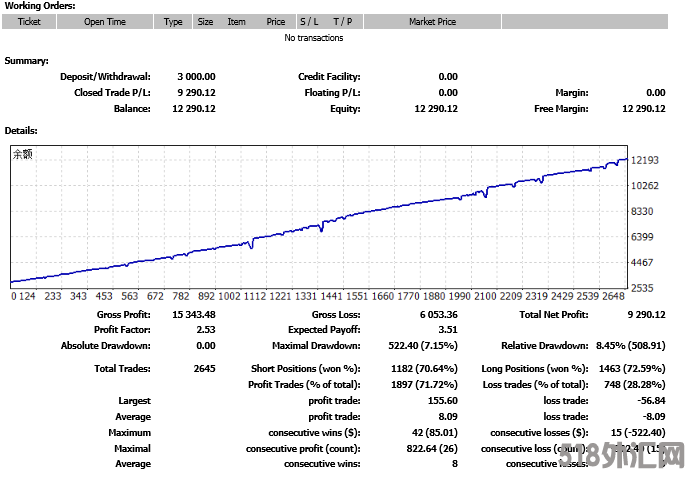Click the 'No transactions' message

314,38
